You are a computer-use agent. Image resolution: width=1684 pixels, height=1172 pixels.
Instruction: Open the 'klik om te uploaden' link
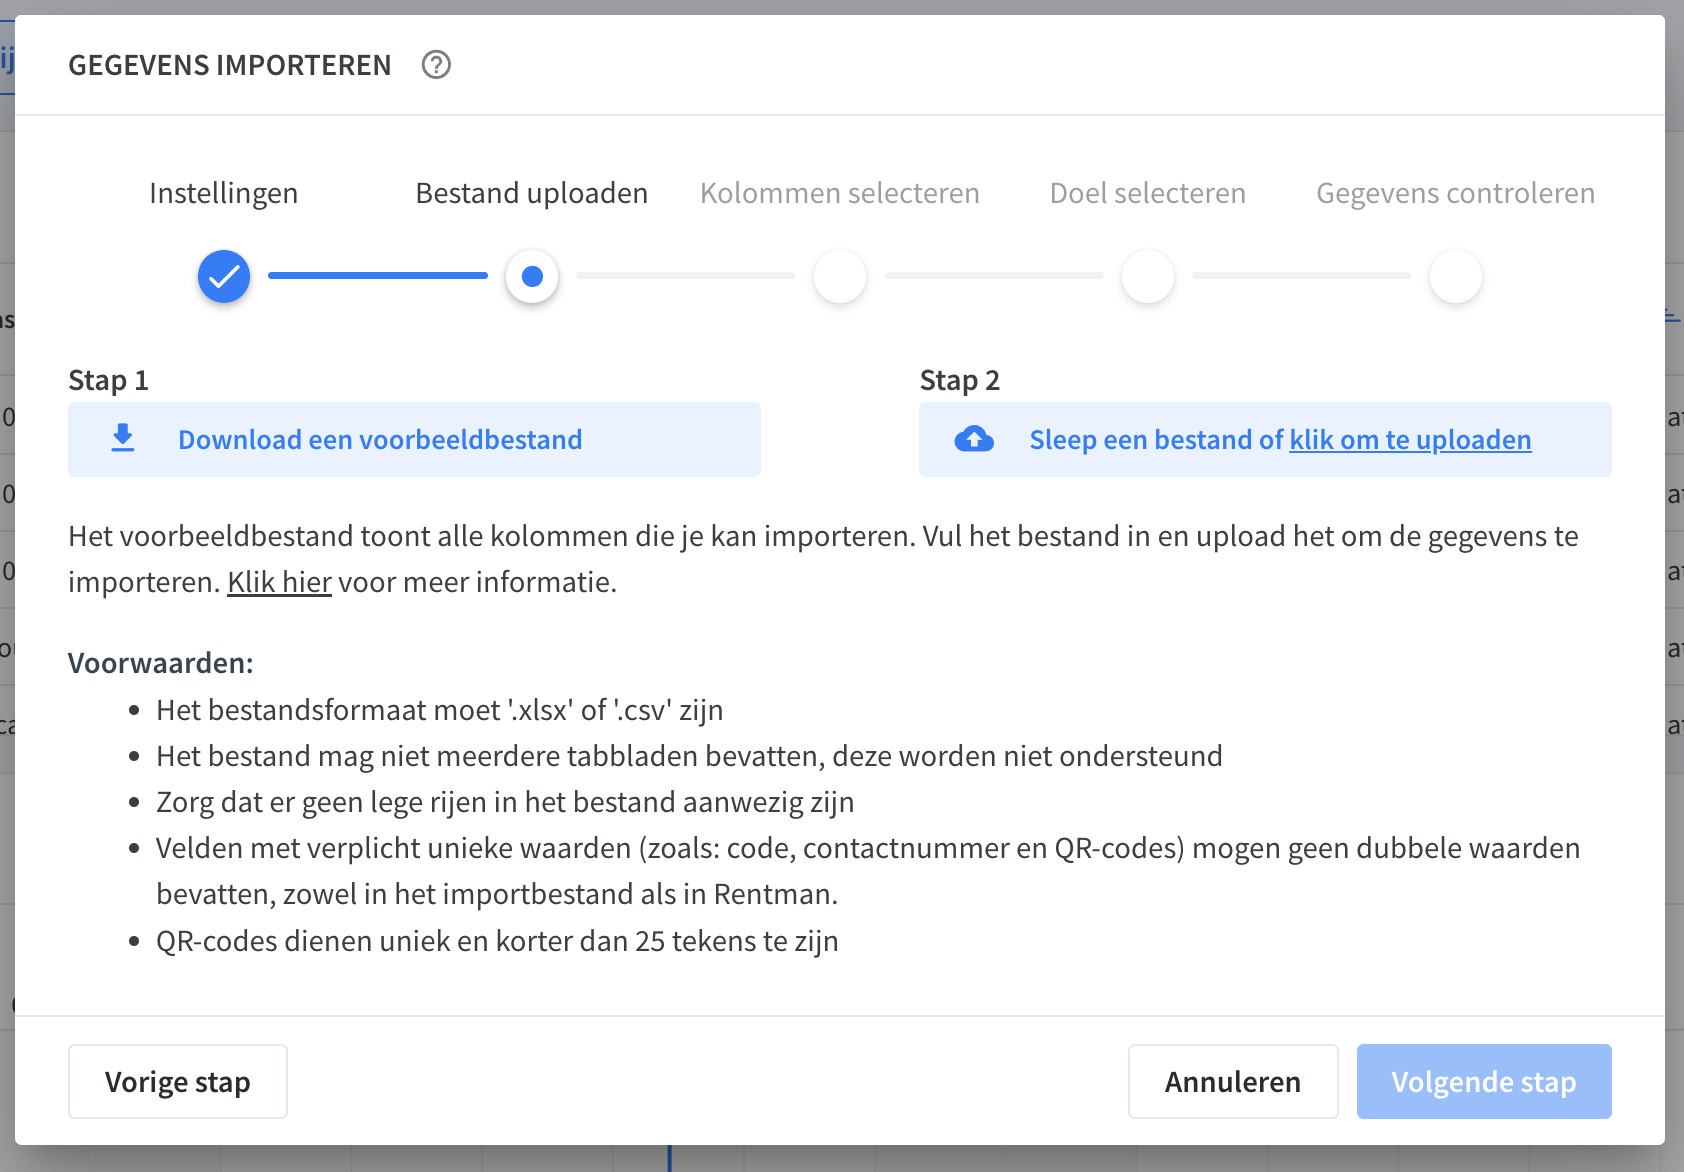(x=1410, y=440)
